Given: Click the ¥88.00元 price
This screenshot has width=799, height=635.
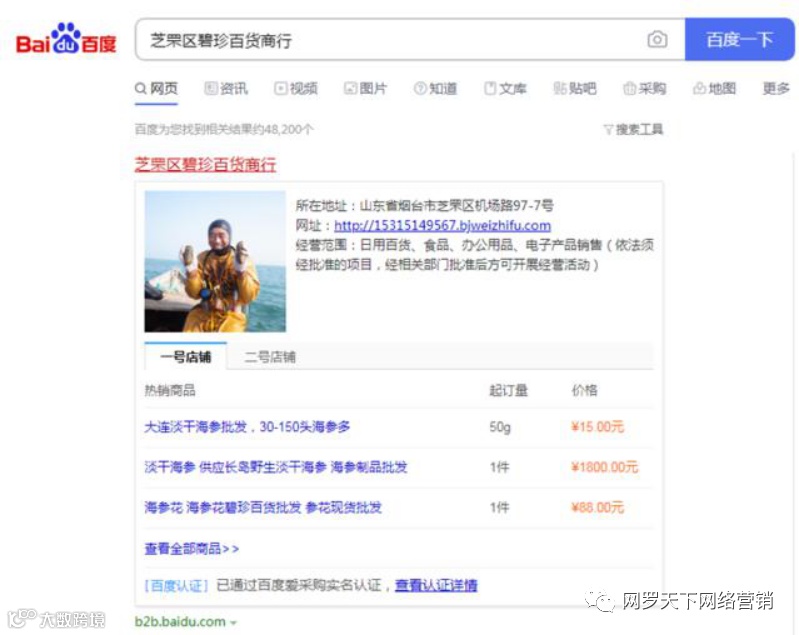Looking at the screenshot, I should coord(597,508).
